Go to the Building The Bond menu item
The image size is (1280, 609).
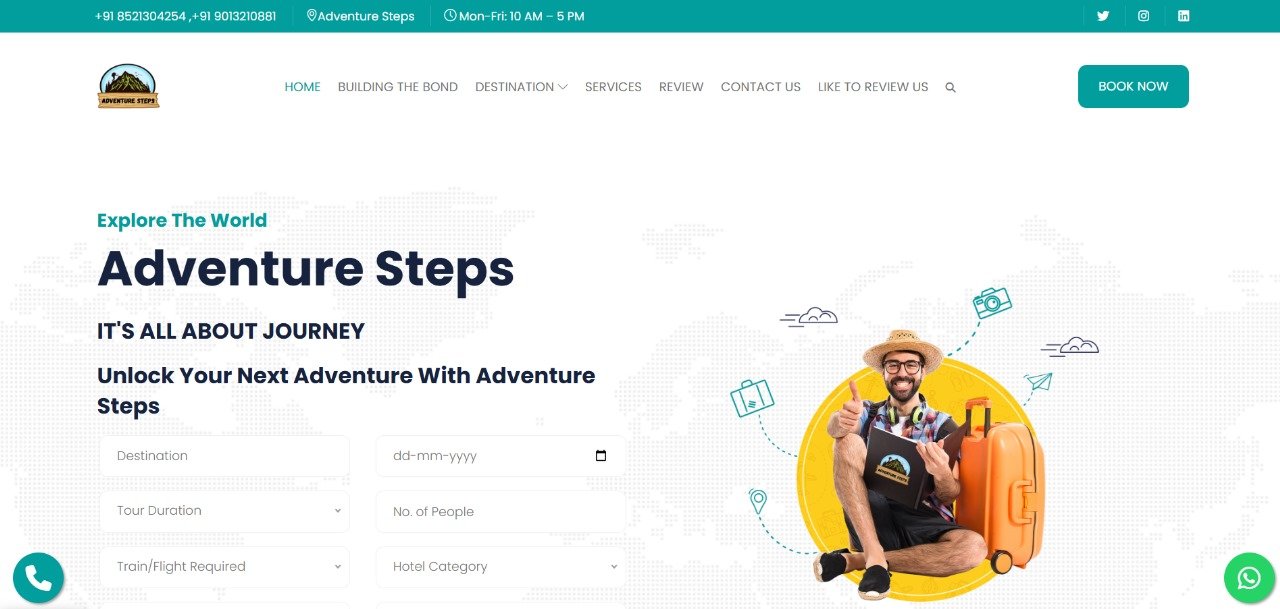point(398,87)
